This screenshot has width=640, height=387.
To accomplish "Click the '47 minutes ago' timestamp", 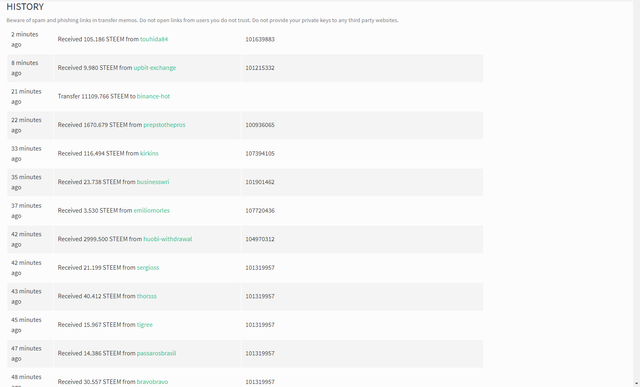I will pos(26,354).
